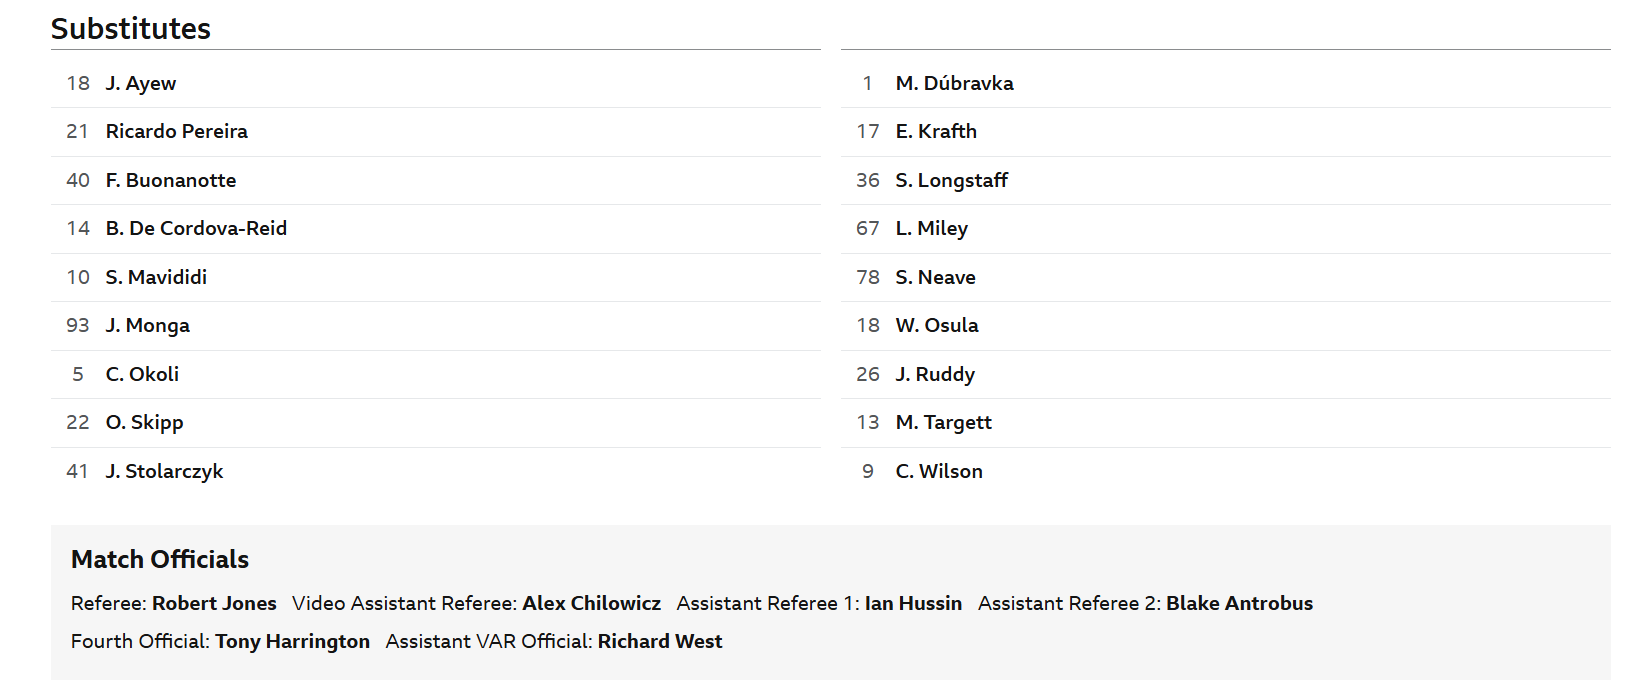Select O. Skipp in the list

point(436,423)
